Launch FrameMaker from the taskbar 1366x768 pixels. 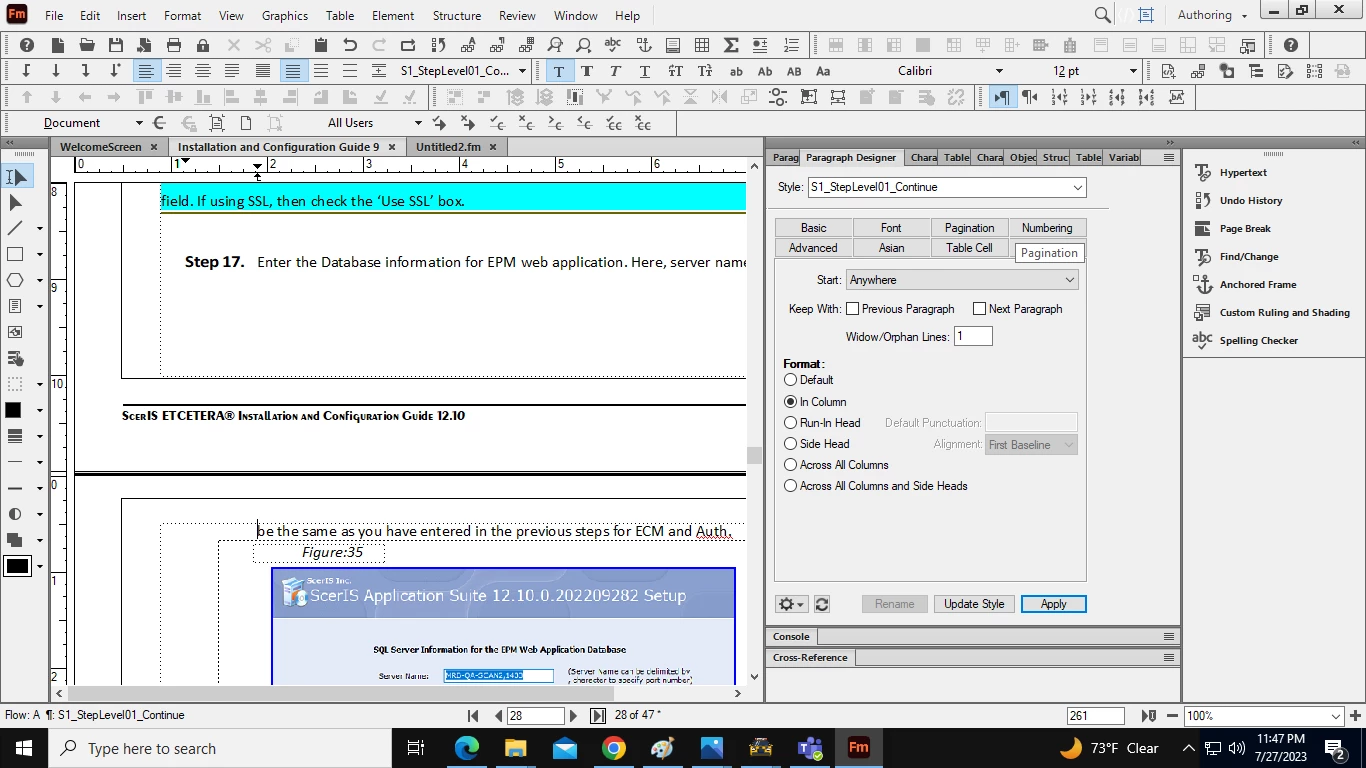click(858, 748)
